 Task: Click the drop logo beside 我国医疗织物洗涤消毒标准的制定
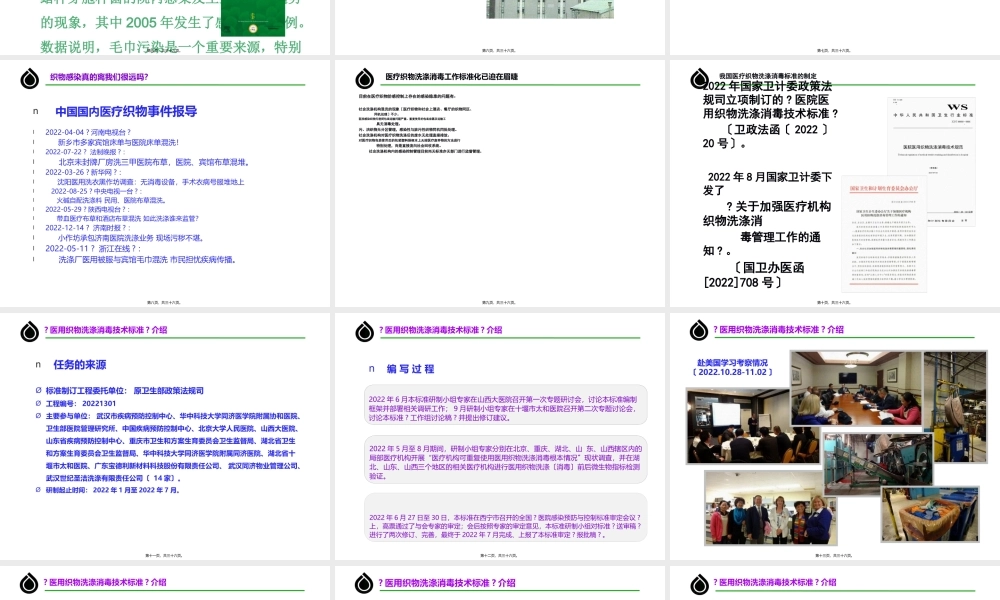coord(699,78)
